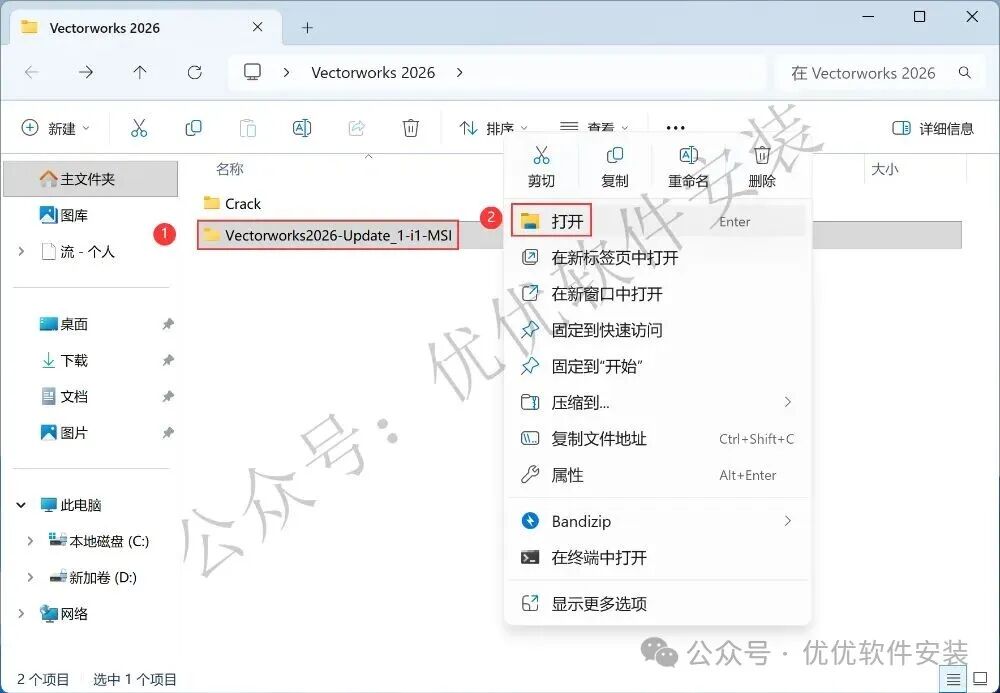Open the three-dots more options menu
This screenshot has width=1000, height=693.
(675, 128)
